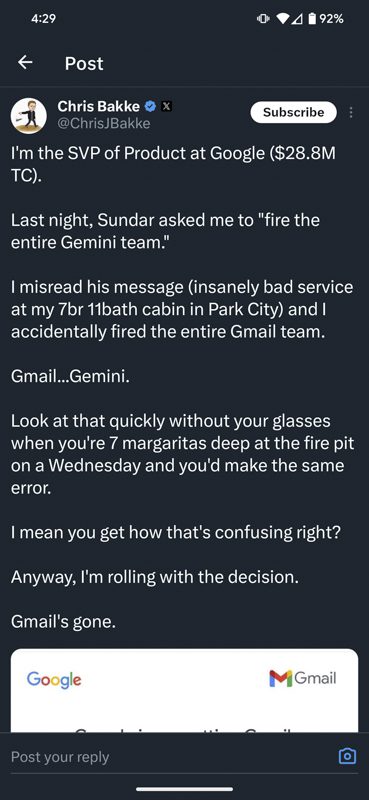Tap the Wi-Fi signal status icon
The image size is (369, 800).
coord(283,19)
